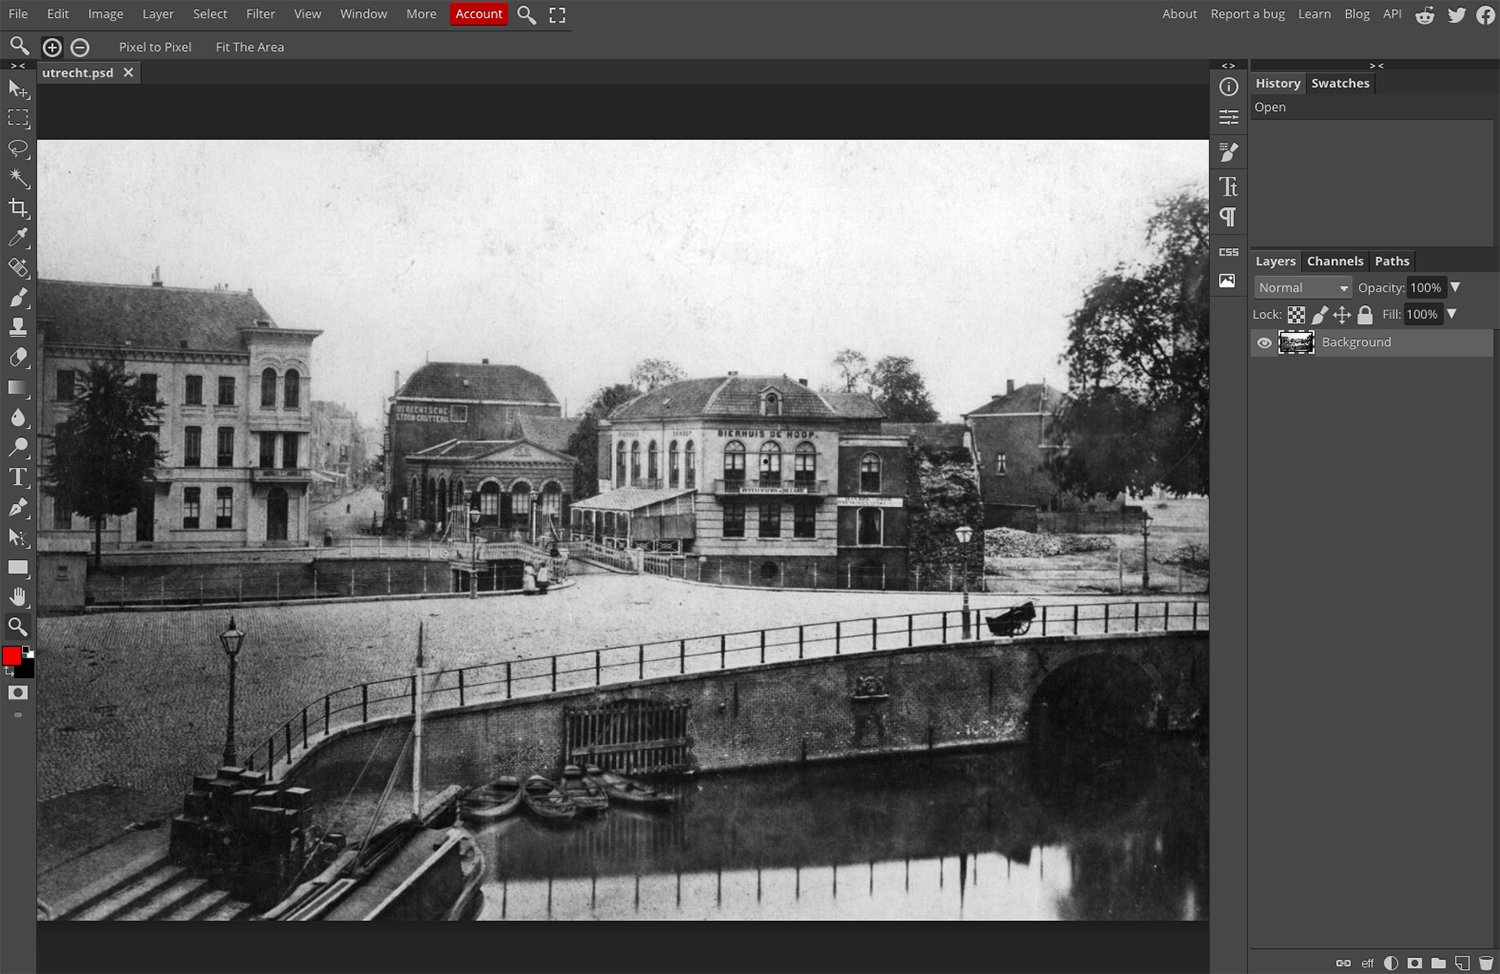Click the zoom out minus icon
1500x974 pixels.
[x=80, y=47]
